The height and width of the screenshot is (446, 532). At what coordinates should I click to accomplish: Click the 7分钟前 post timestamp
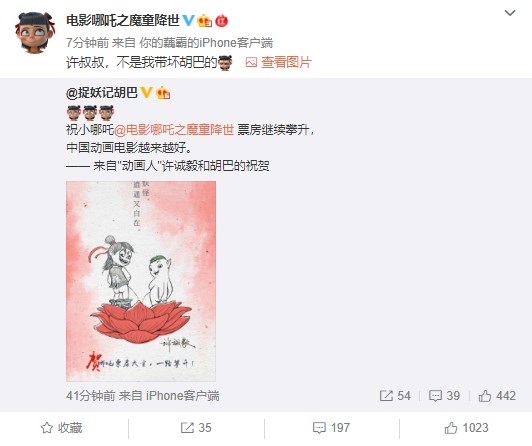tap(88, 43)
